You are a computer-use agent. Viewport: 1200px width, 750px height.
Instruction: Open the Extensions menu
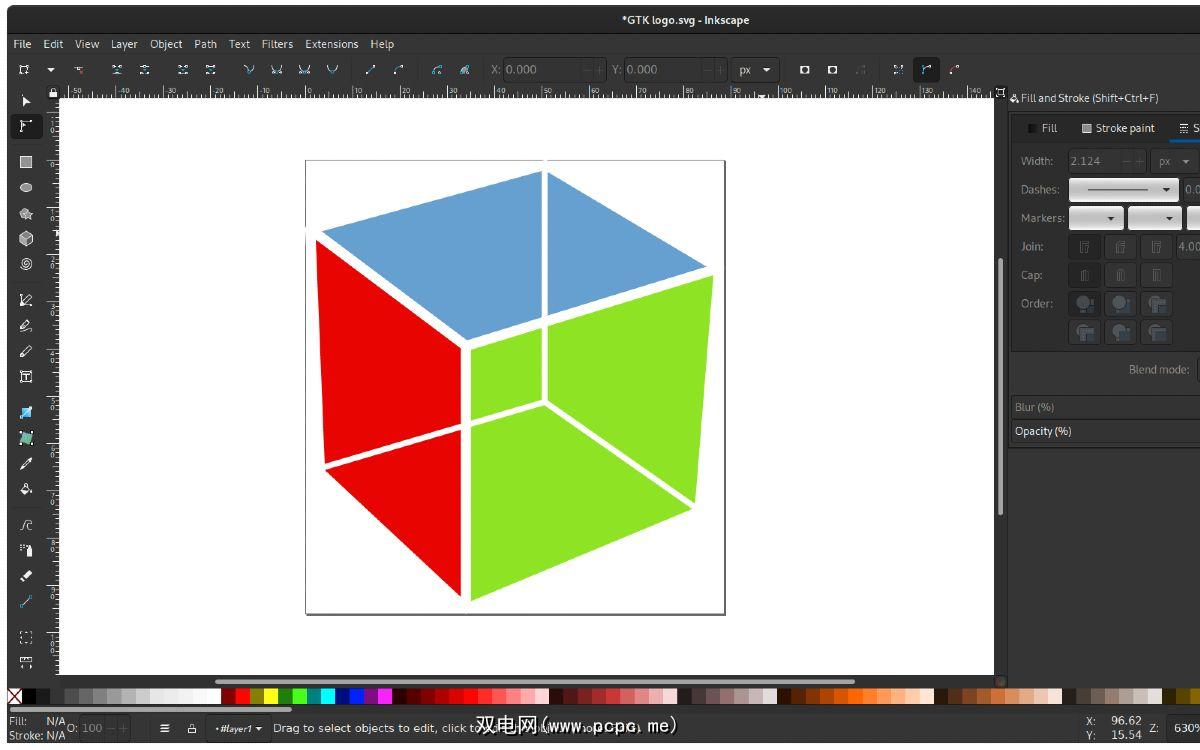(331, 44)
